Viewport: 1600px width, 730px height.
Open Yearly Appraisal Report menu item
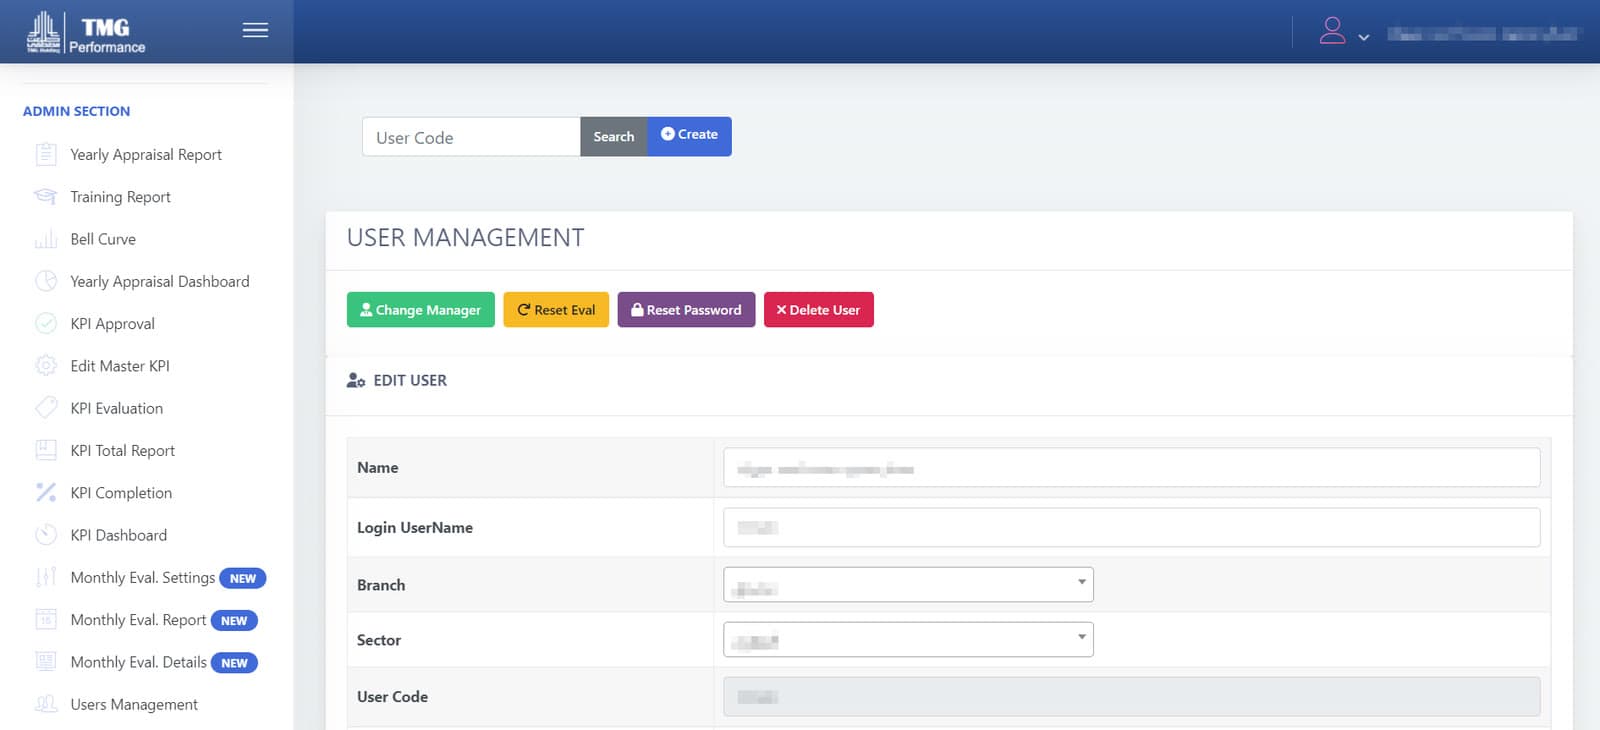click(x=146, y=154)
